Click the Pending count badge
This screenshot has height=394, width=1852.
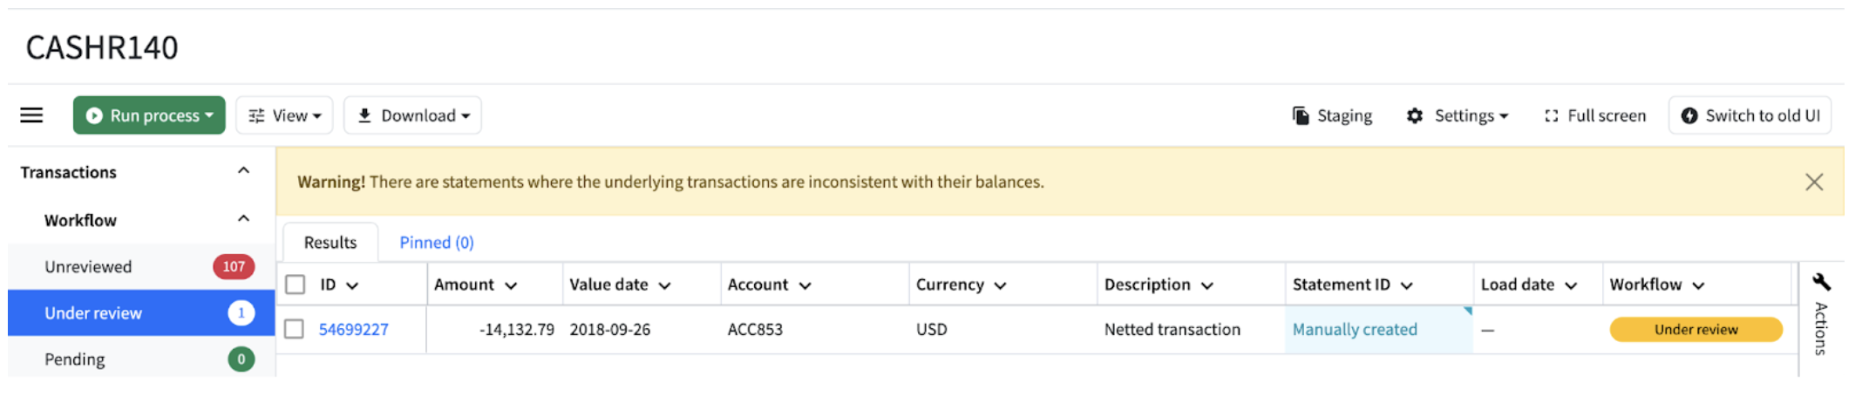coord(241,359)
